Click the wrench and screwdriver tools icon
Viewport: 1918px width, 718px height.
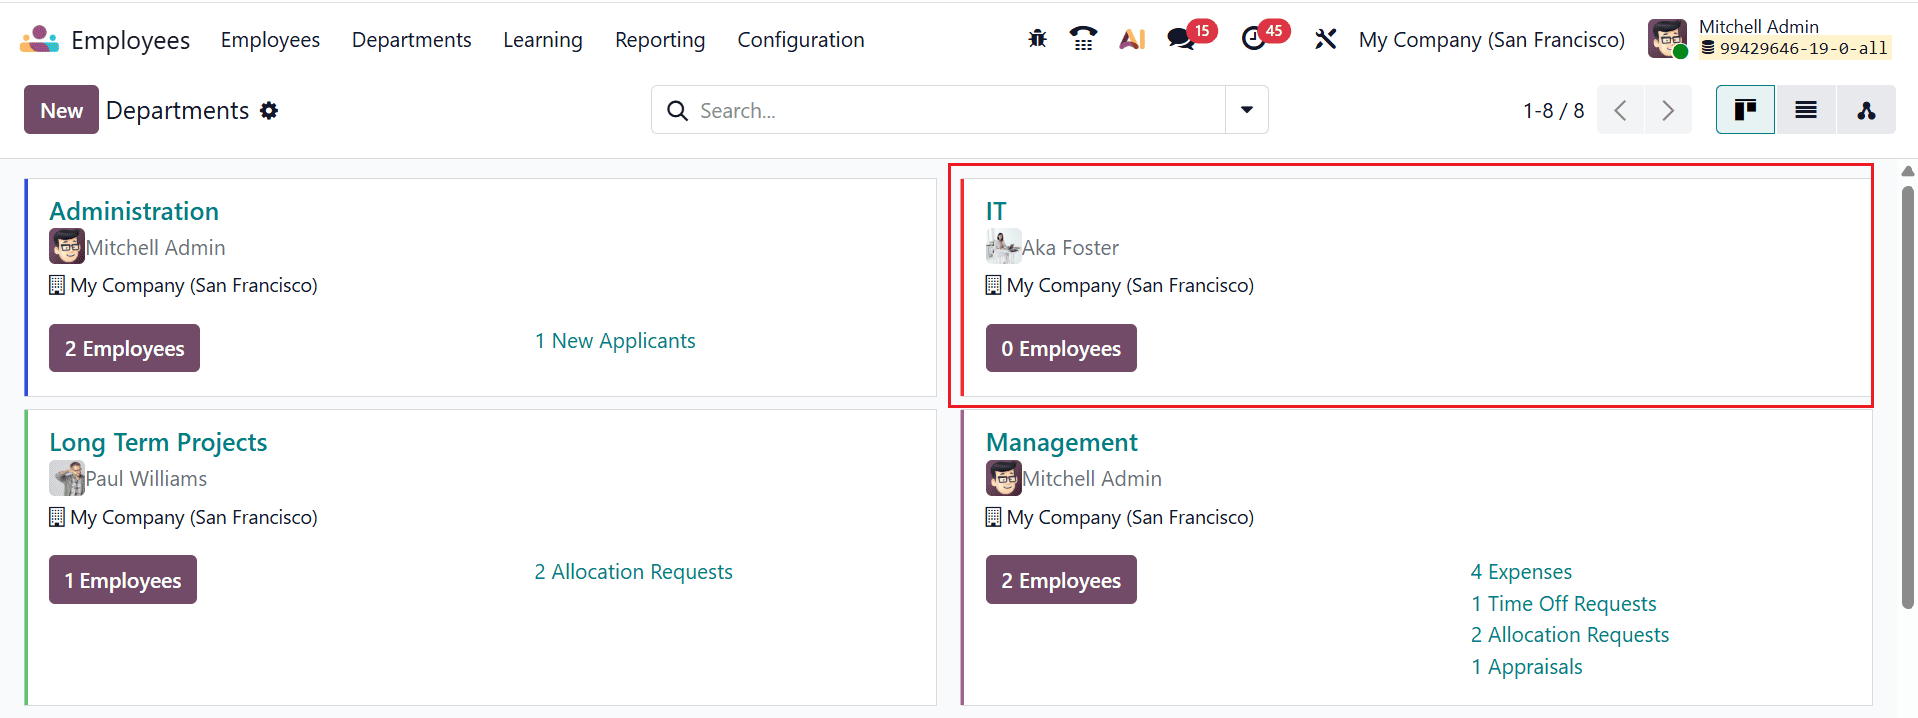tap(1325, 39)
